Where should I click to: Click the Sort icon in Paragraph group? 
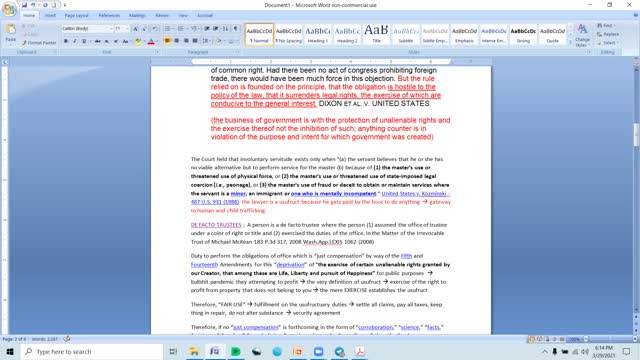[225, 29]
